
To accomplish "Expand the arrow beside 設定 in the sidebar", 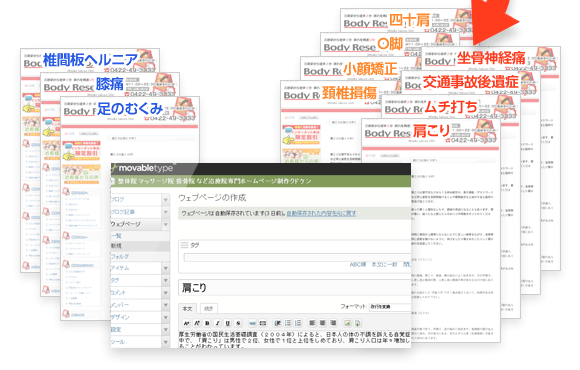I will point(166,330).
